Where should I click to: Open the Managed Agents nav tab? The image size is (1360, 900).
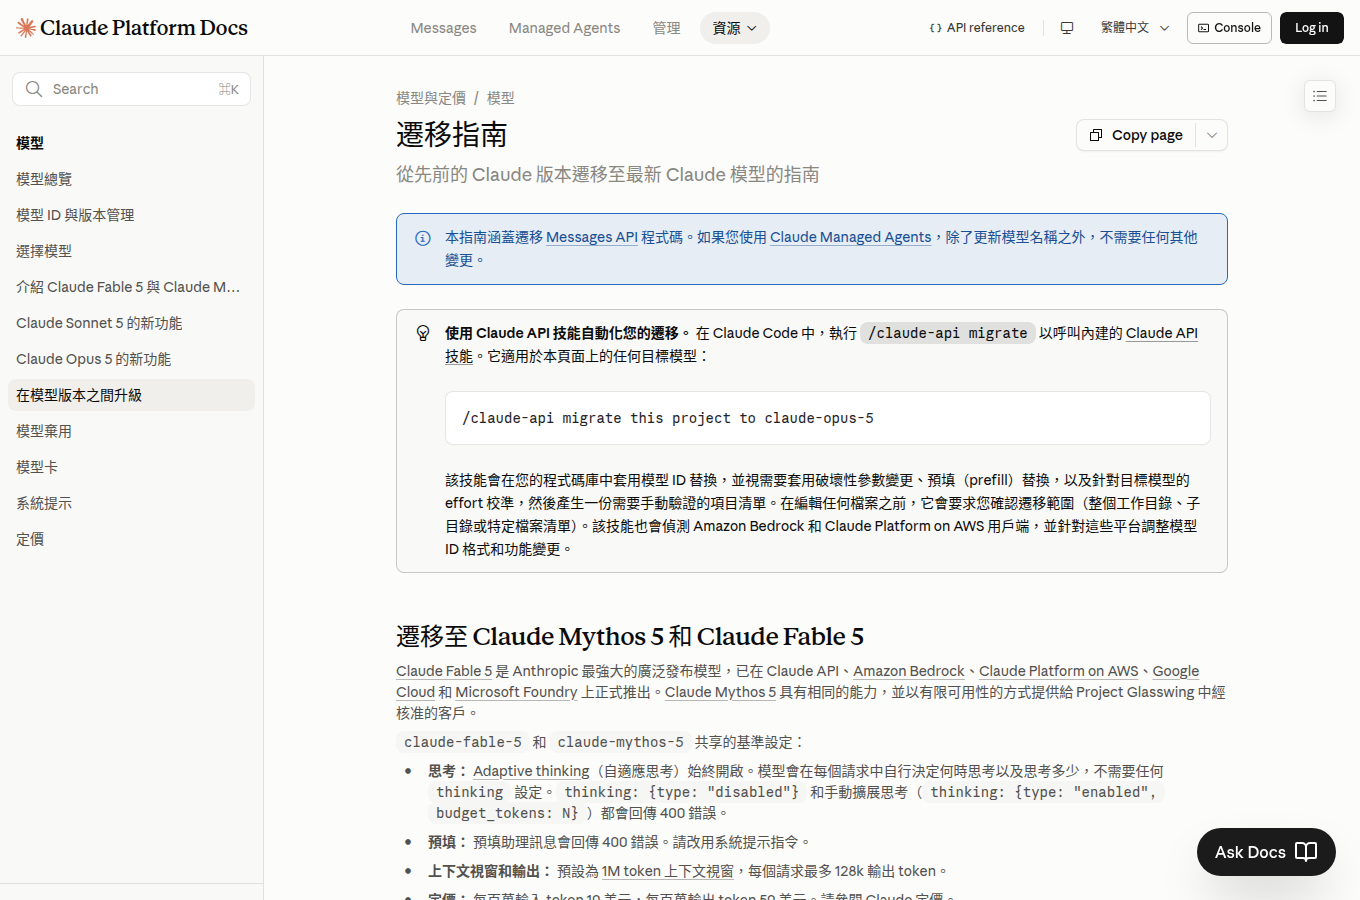pyautogui.click(x=564, y=28)
